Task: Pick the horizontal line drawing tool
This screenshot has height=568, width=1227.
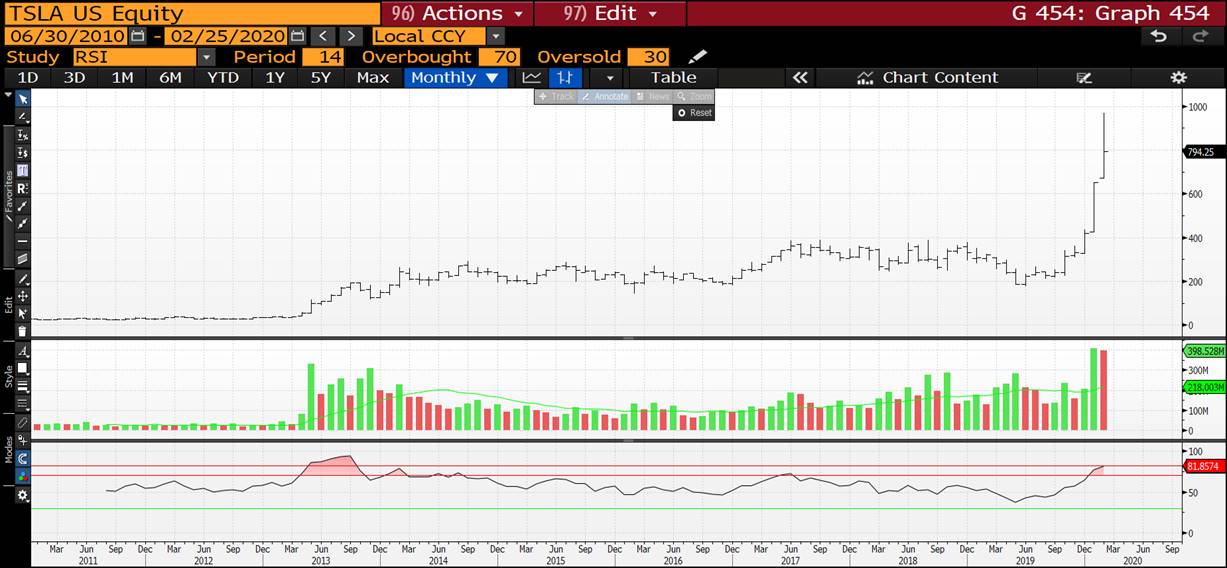Action: point(23,240)
